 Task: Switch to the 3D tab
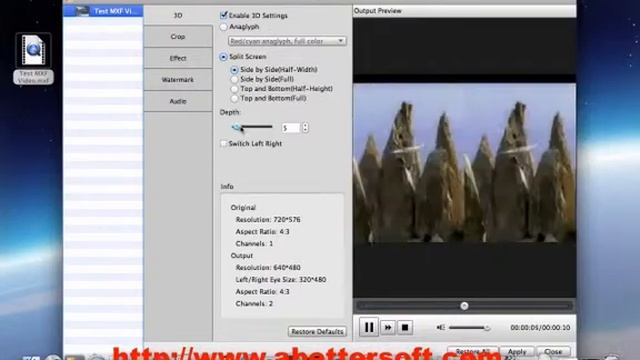[x=178, y=16]
